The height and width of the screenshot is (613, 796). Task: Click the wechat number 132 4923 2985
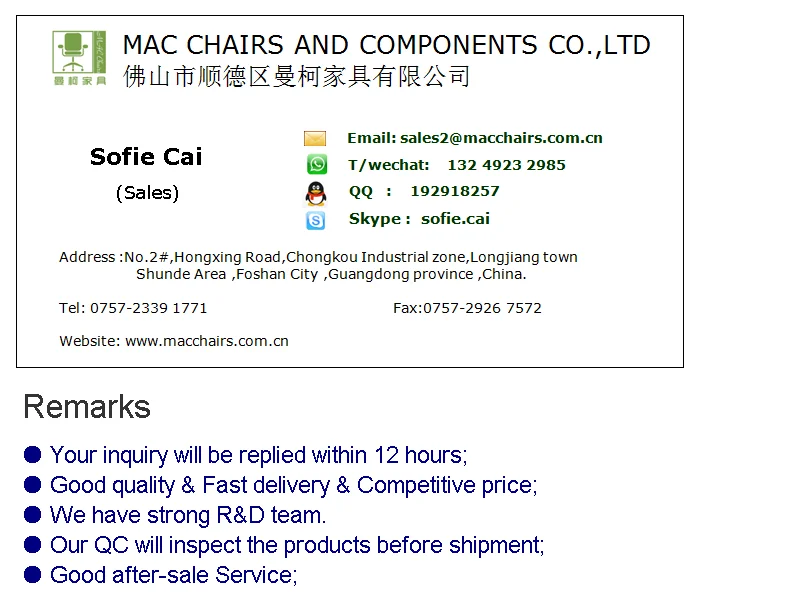[506, 165]
